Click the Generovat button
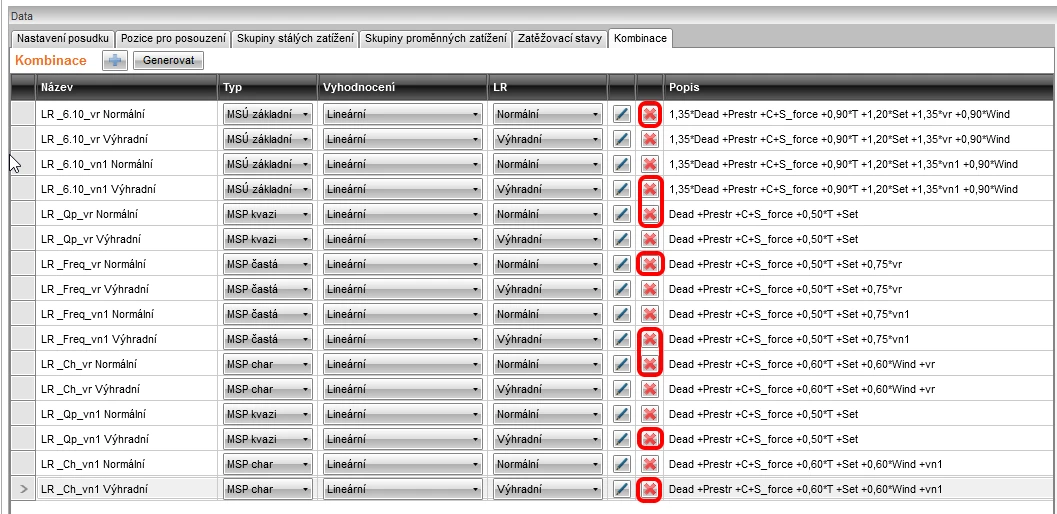Image resolution: width=1057 pixels, height=514 pixels. [169, 61]
